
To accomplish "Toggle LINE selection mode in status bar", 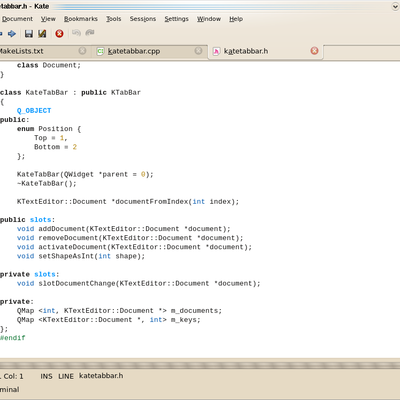I will 66,376.
